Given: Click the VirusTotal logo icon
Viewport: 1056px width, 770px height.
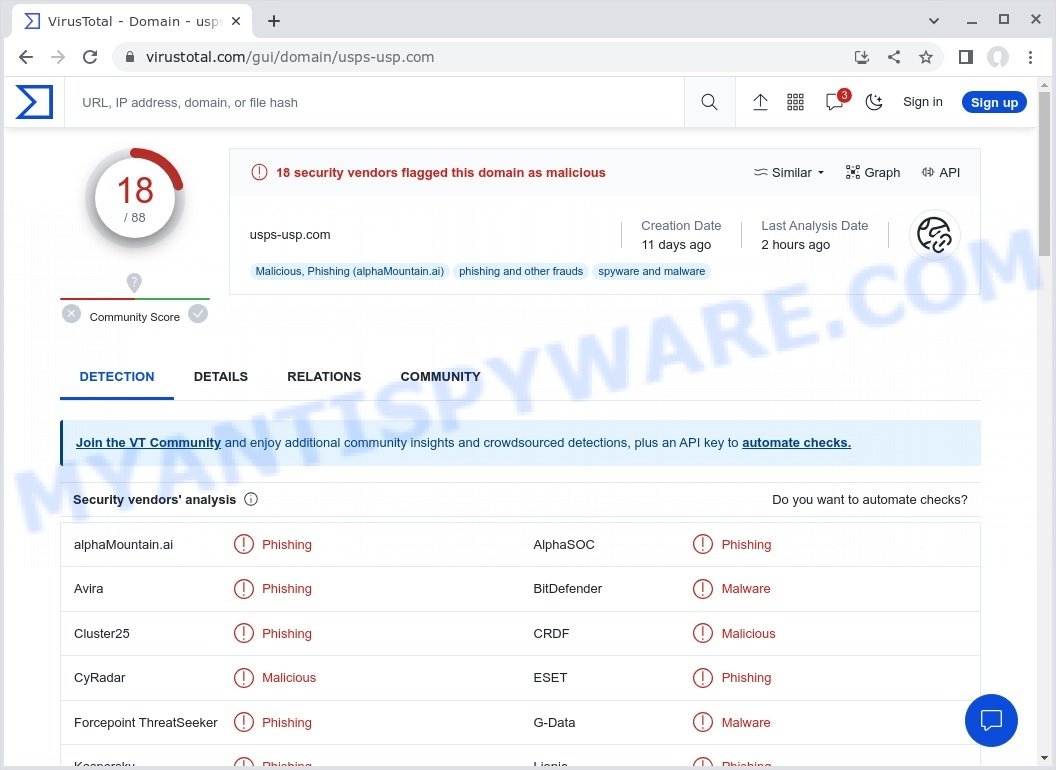Looking at the screenshot, I should coord(34,102).
